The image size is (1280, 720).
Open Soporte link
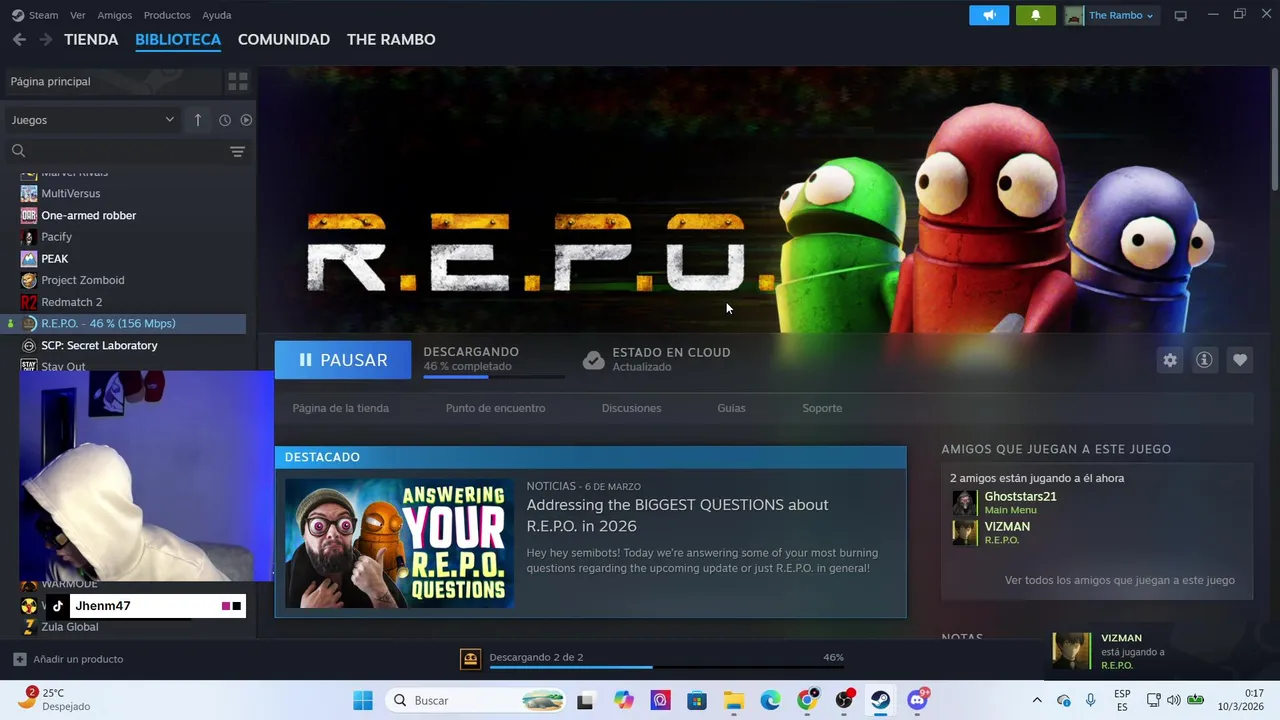tap(822, 408)
